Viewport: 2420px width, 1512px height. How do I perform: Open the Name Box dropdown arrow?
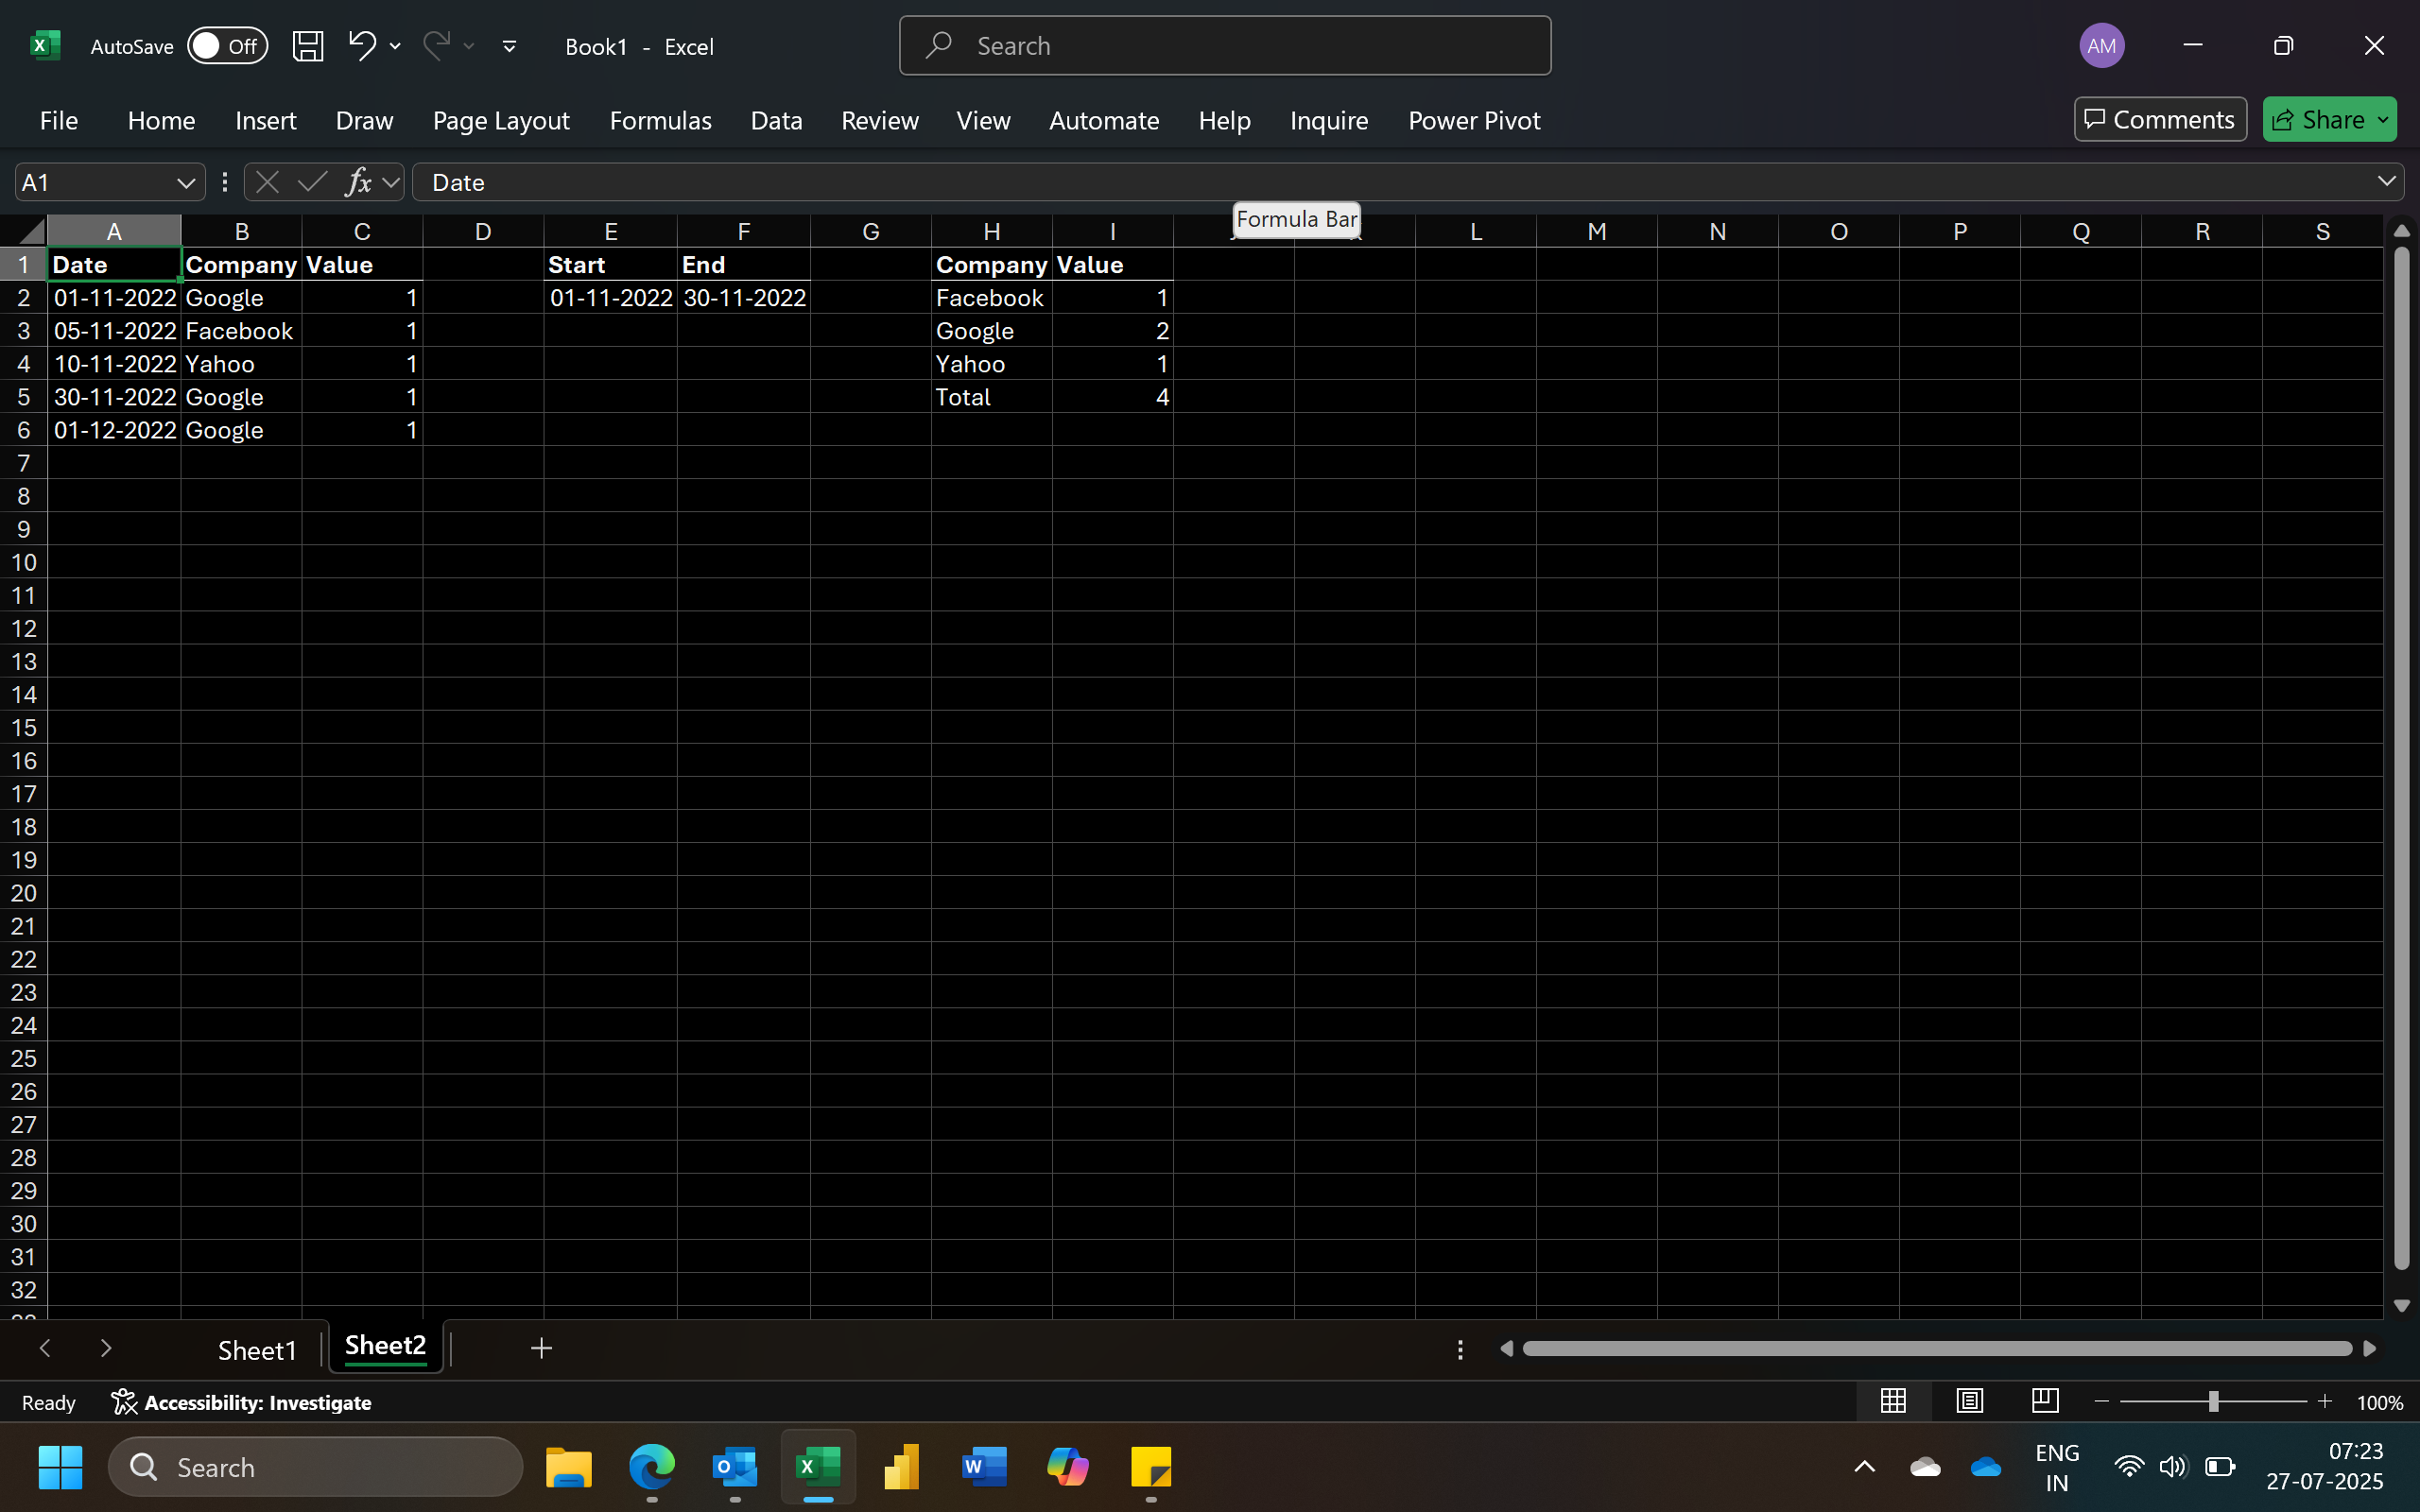point(185,182)
